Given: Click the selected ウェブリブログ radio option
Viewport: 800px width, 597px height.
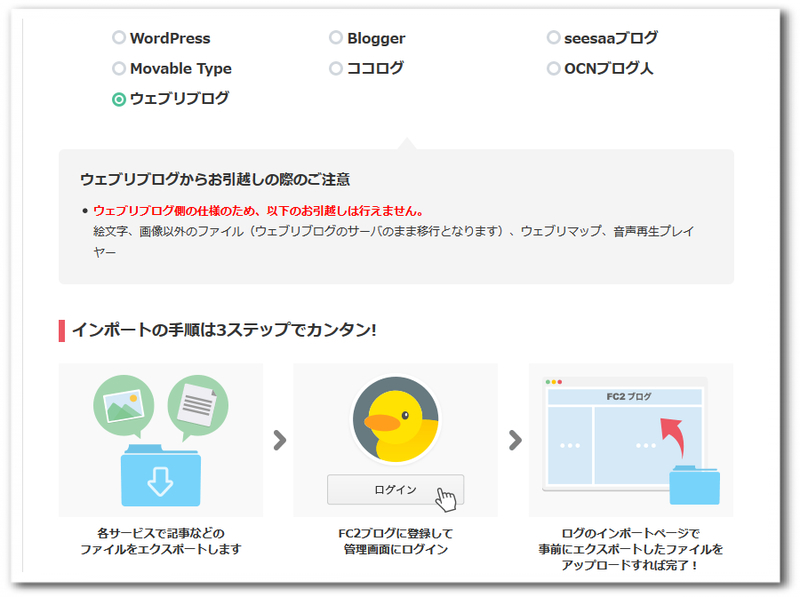Looking at the screenshot, I should [119, 99].
